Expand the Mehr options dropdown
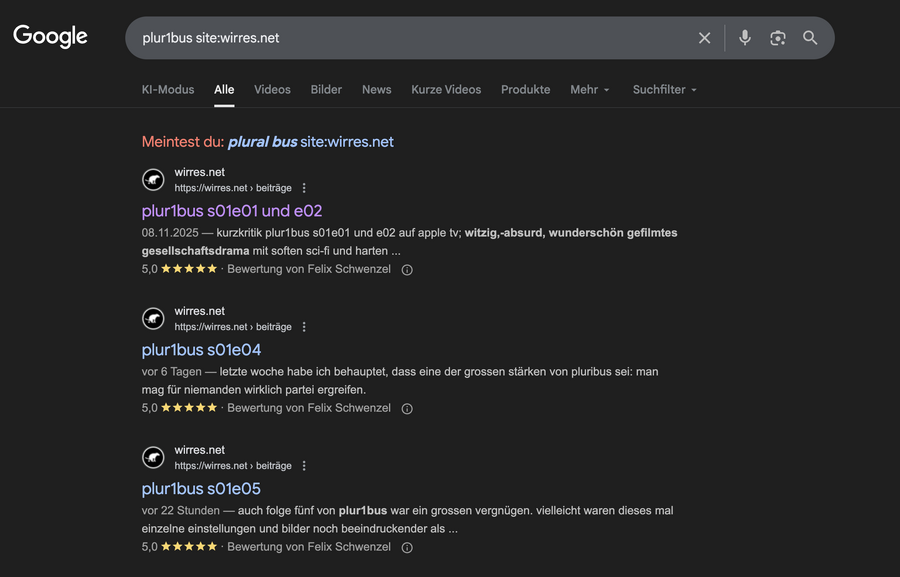 [x=589, y=89]
